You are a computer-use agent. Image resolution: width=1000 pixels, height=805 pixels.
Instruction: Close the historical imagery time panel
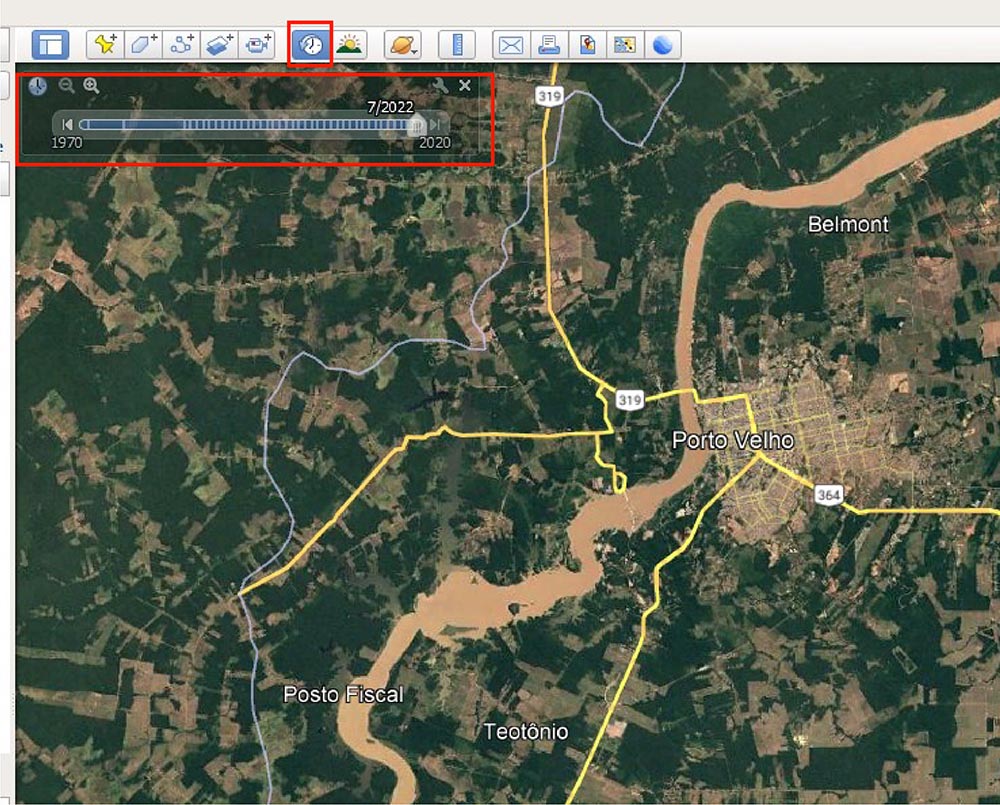pyautogui.click(x=464, y=86)
